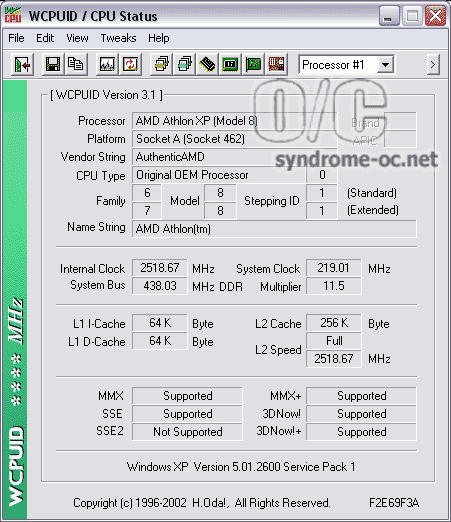This screenshot has height=522, width=451.
Task: Click the Copy to clipboard icon
Action: pyautogui.click(x=76, y=64)
